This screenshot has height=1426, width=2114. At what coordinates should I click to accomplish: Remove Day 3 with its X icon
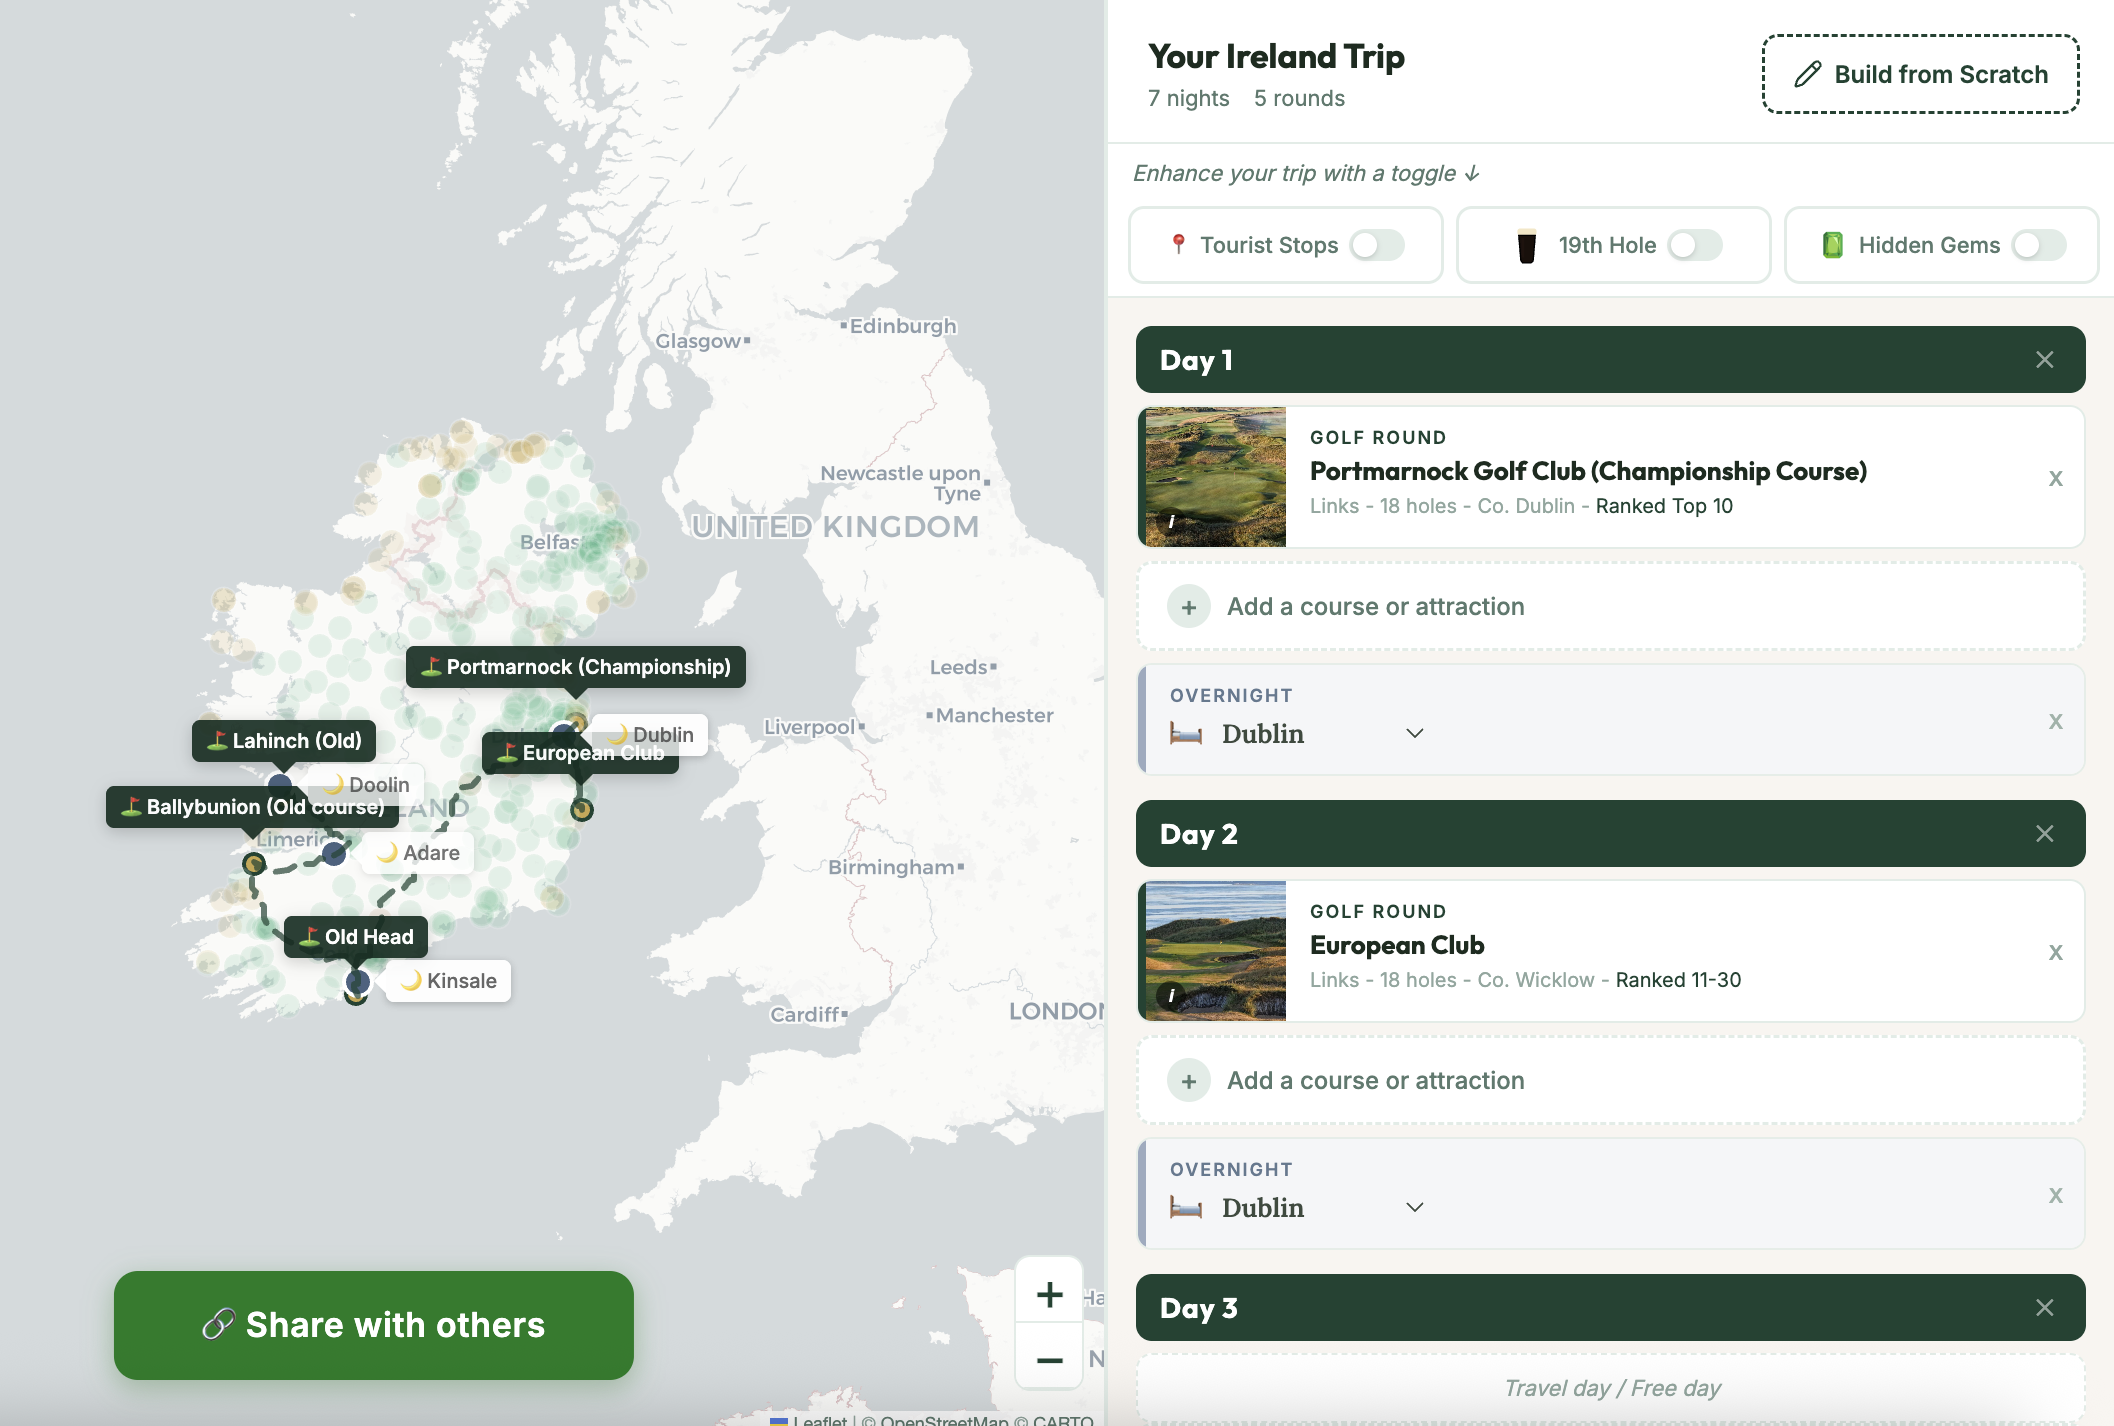[2045, 1308]
